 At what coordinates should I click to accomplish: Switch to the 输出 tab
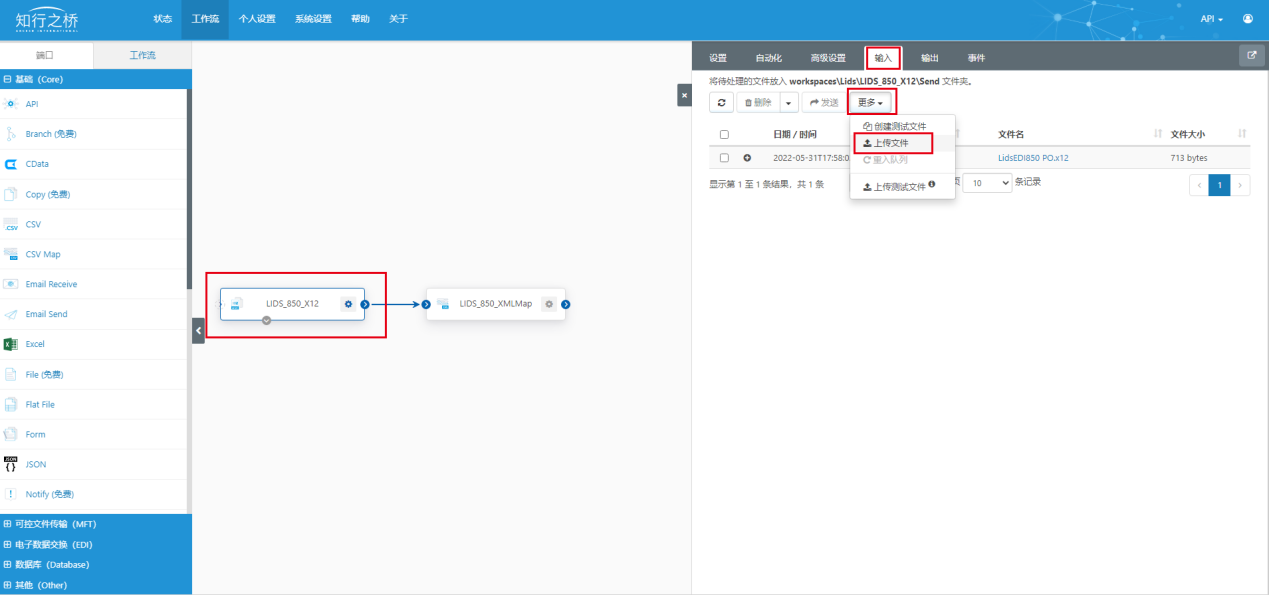click(929, 58)
